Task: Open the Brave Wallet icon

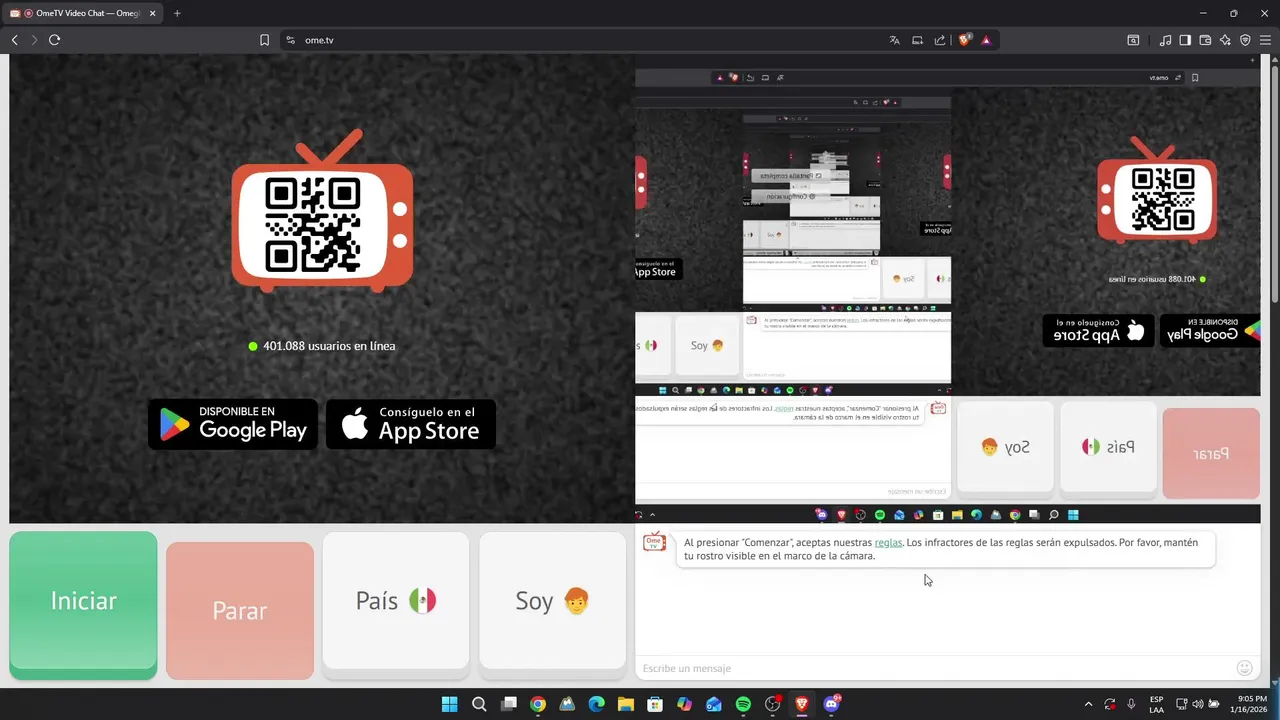Action: click(x=1205, y=40)
